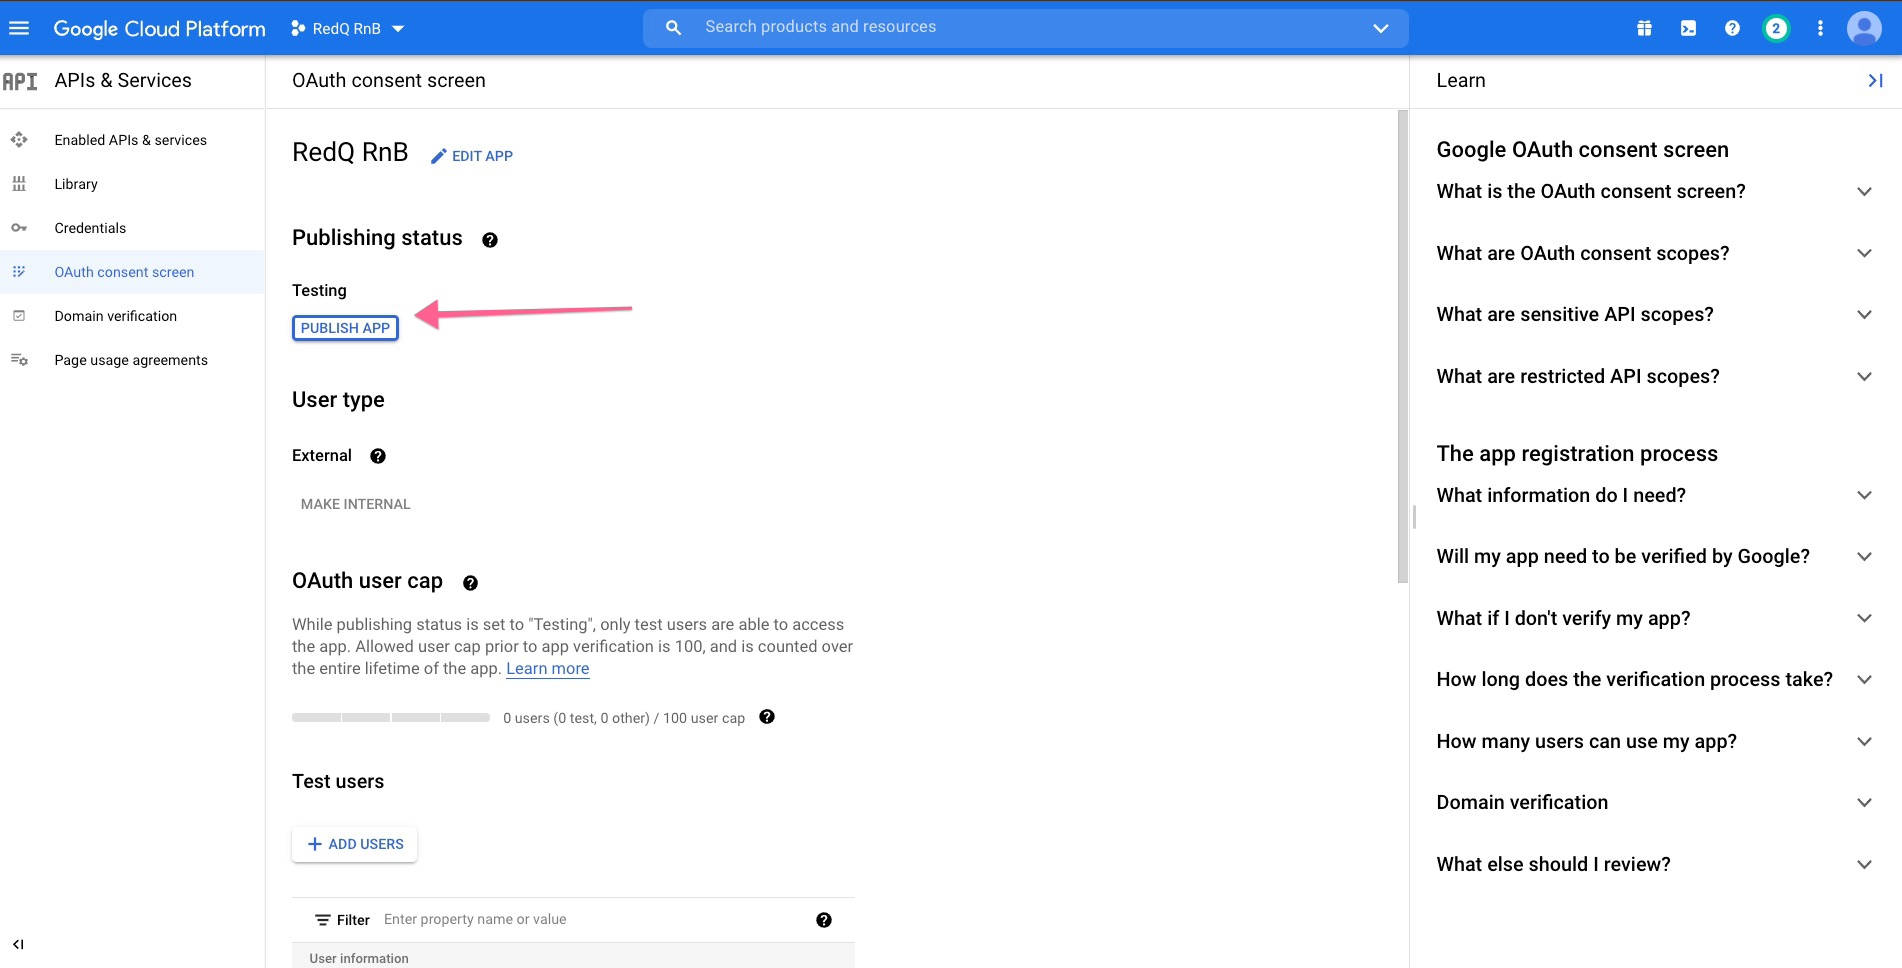Viewport: 1902px width, 968px height.
Task: Open Page usage agreements in sidebar
Action: point(132,360)
